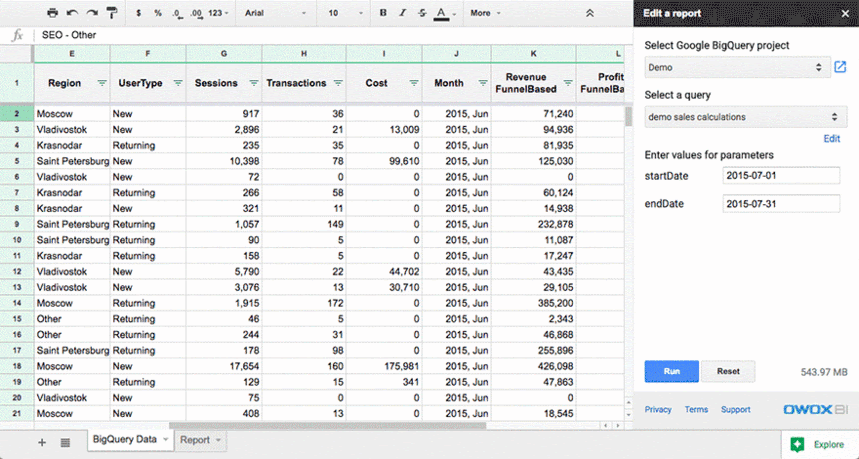Screen dimensions: 859x459
Task: Click the Select all corner cell
Action: [x=16, y=54]
